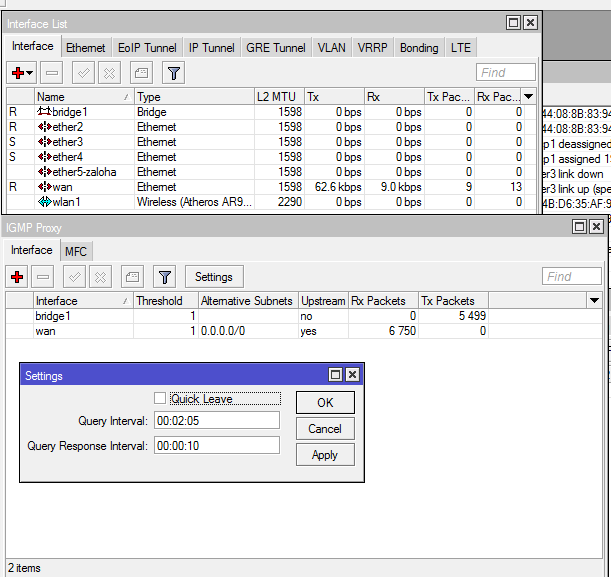The image size is (611, 577).
Task: Click Apply in Settings dialog
Action: (x=325, y=455)
